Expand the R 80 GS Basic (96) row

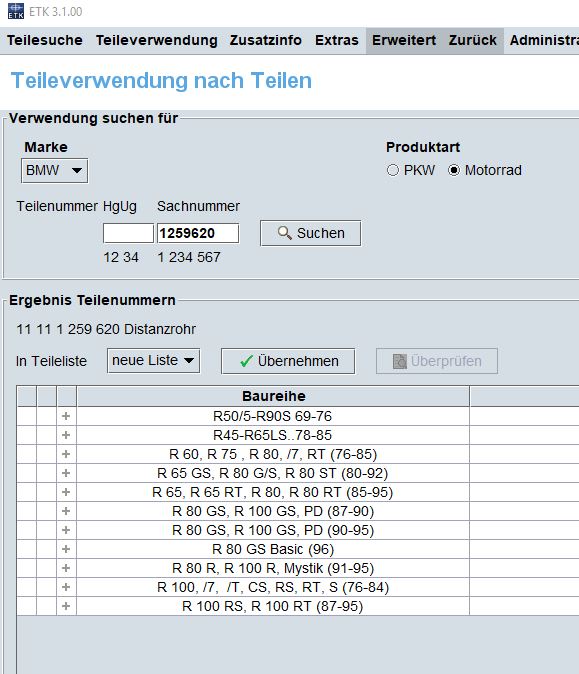[66, 549]
